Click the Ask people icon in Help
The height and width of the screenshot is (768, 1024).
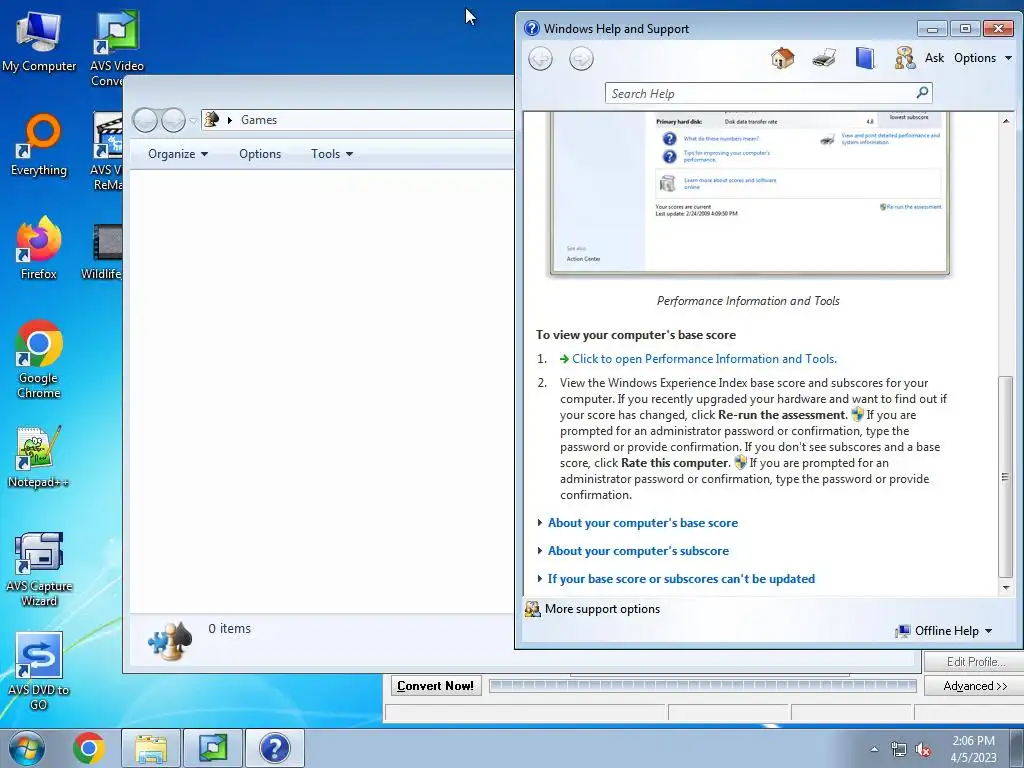pyautogui.click(x=904, y=58)
